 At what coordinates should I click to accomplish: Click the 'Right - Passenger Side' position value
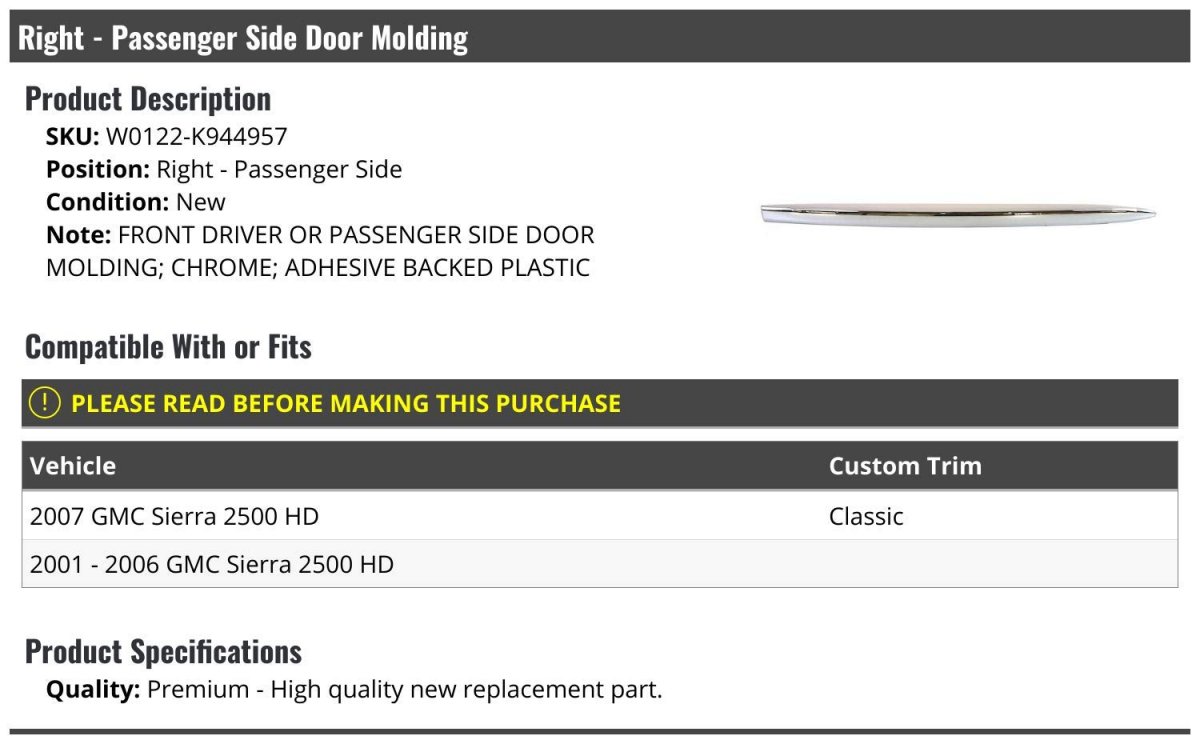tap(279, 169)
